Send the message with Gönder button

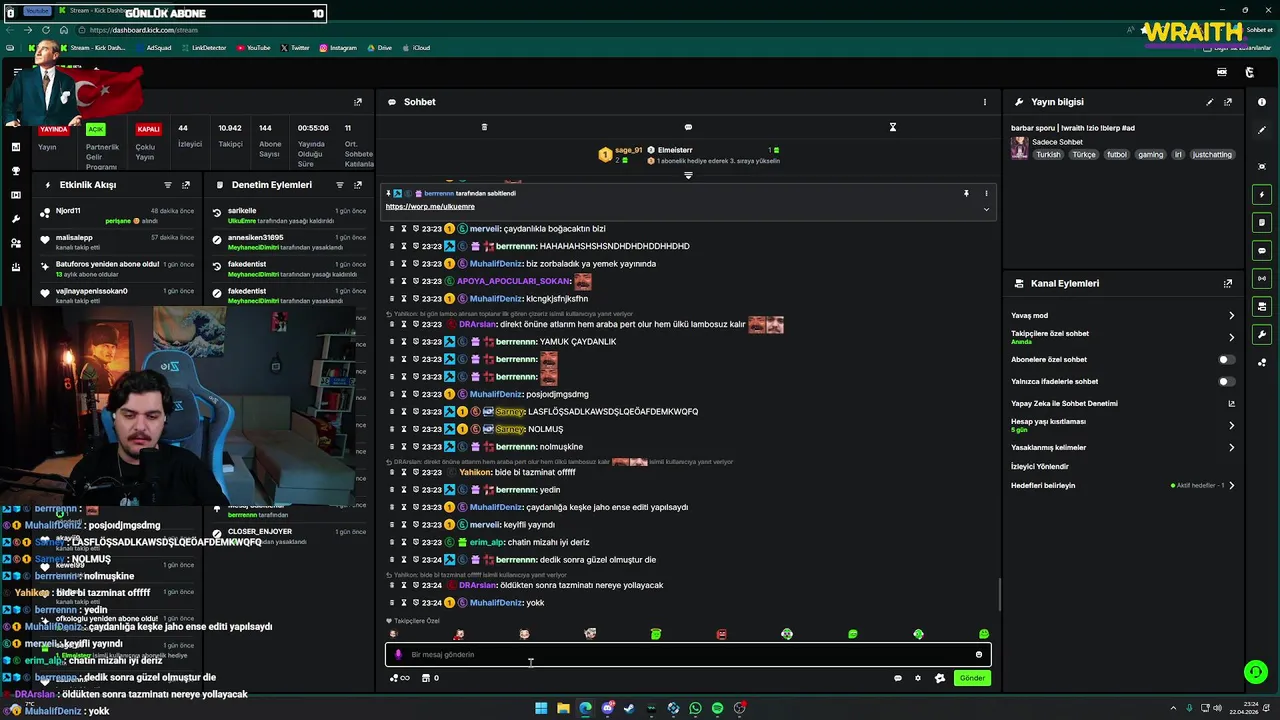click(x=972, y=678)
